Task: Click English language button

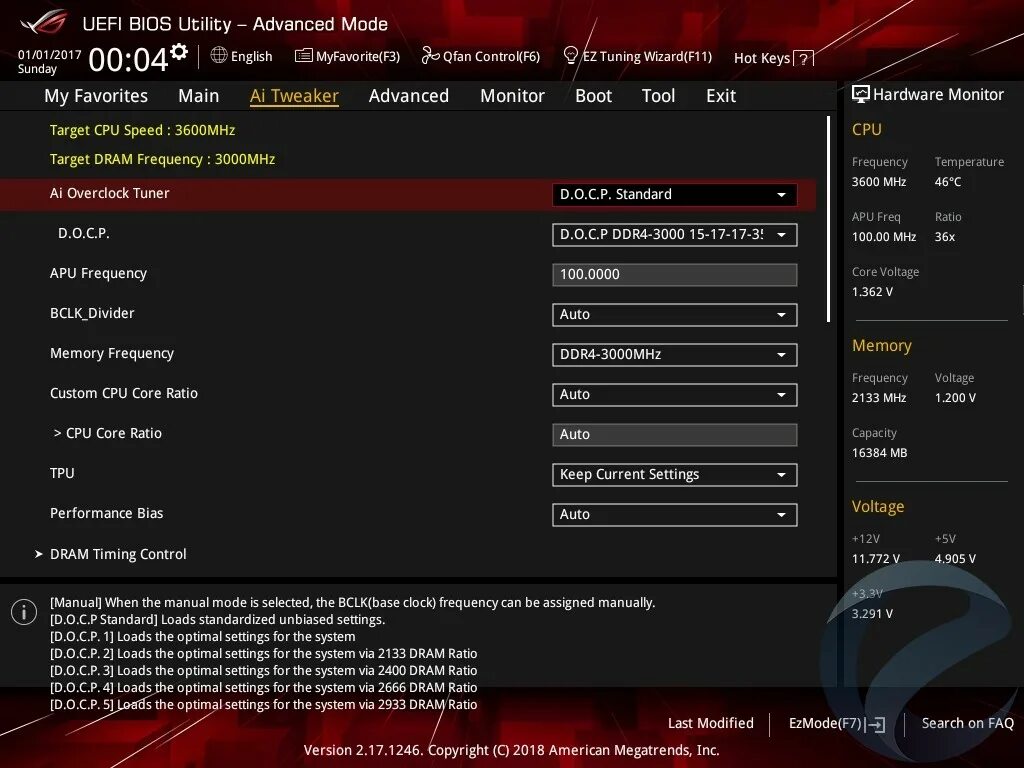Action: coord(242,56)
